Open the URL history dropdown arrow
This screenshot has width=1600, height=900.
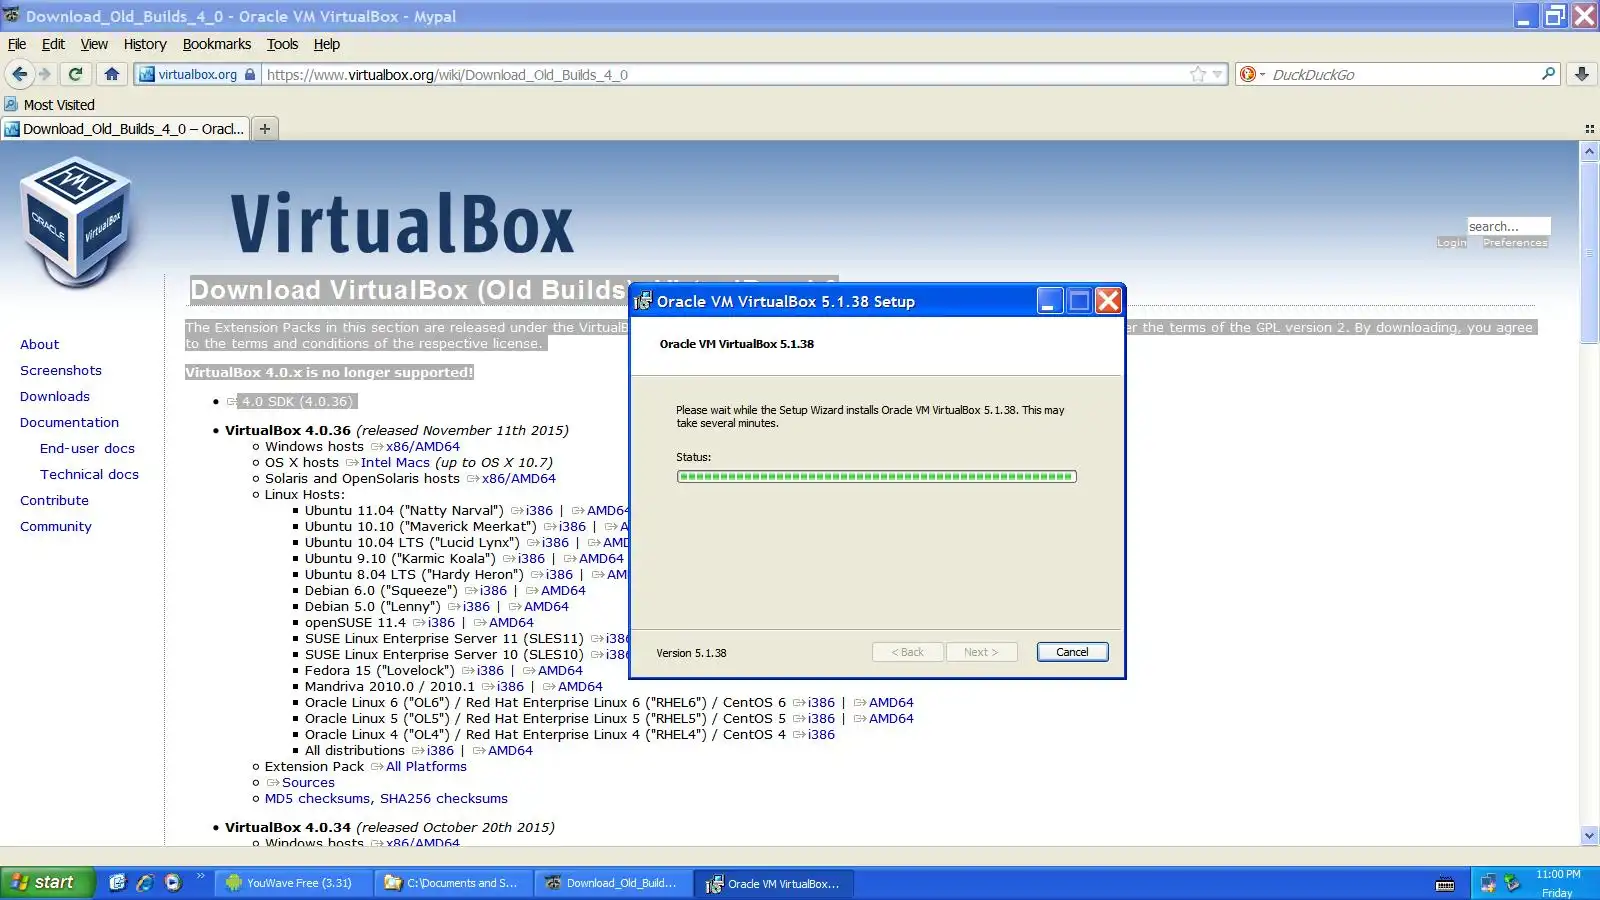point(1217,74)
